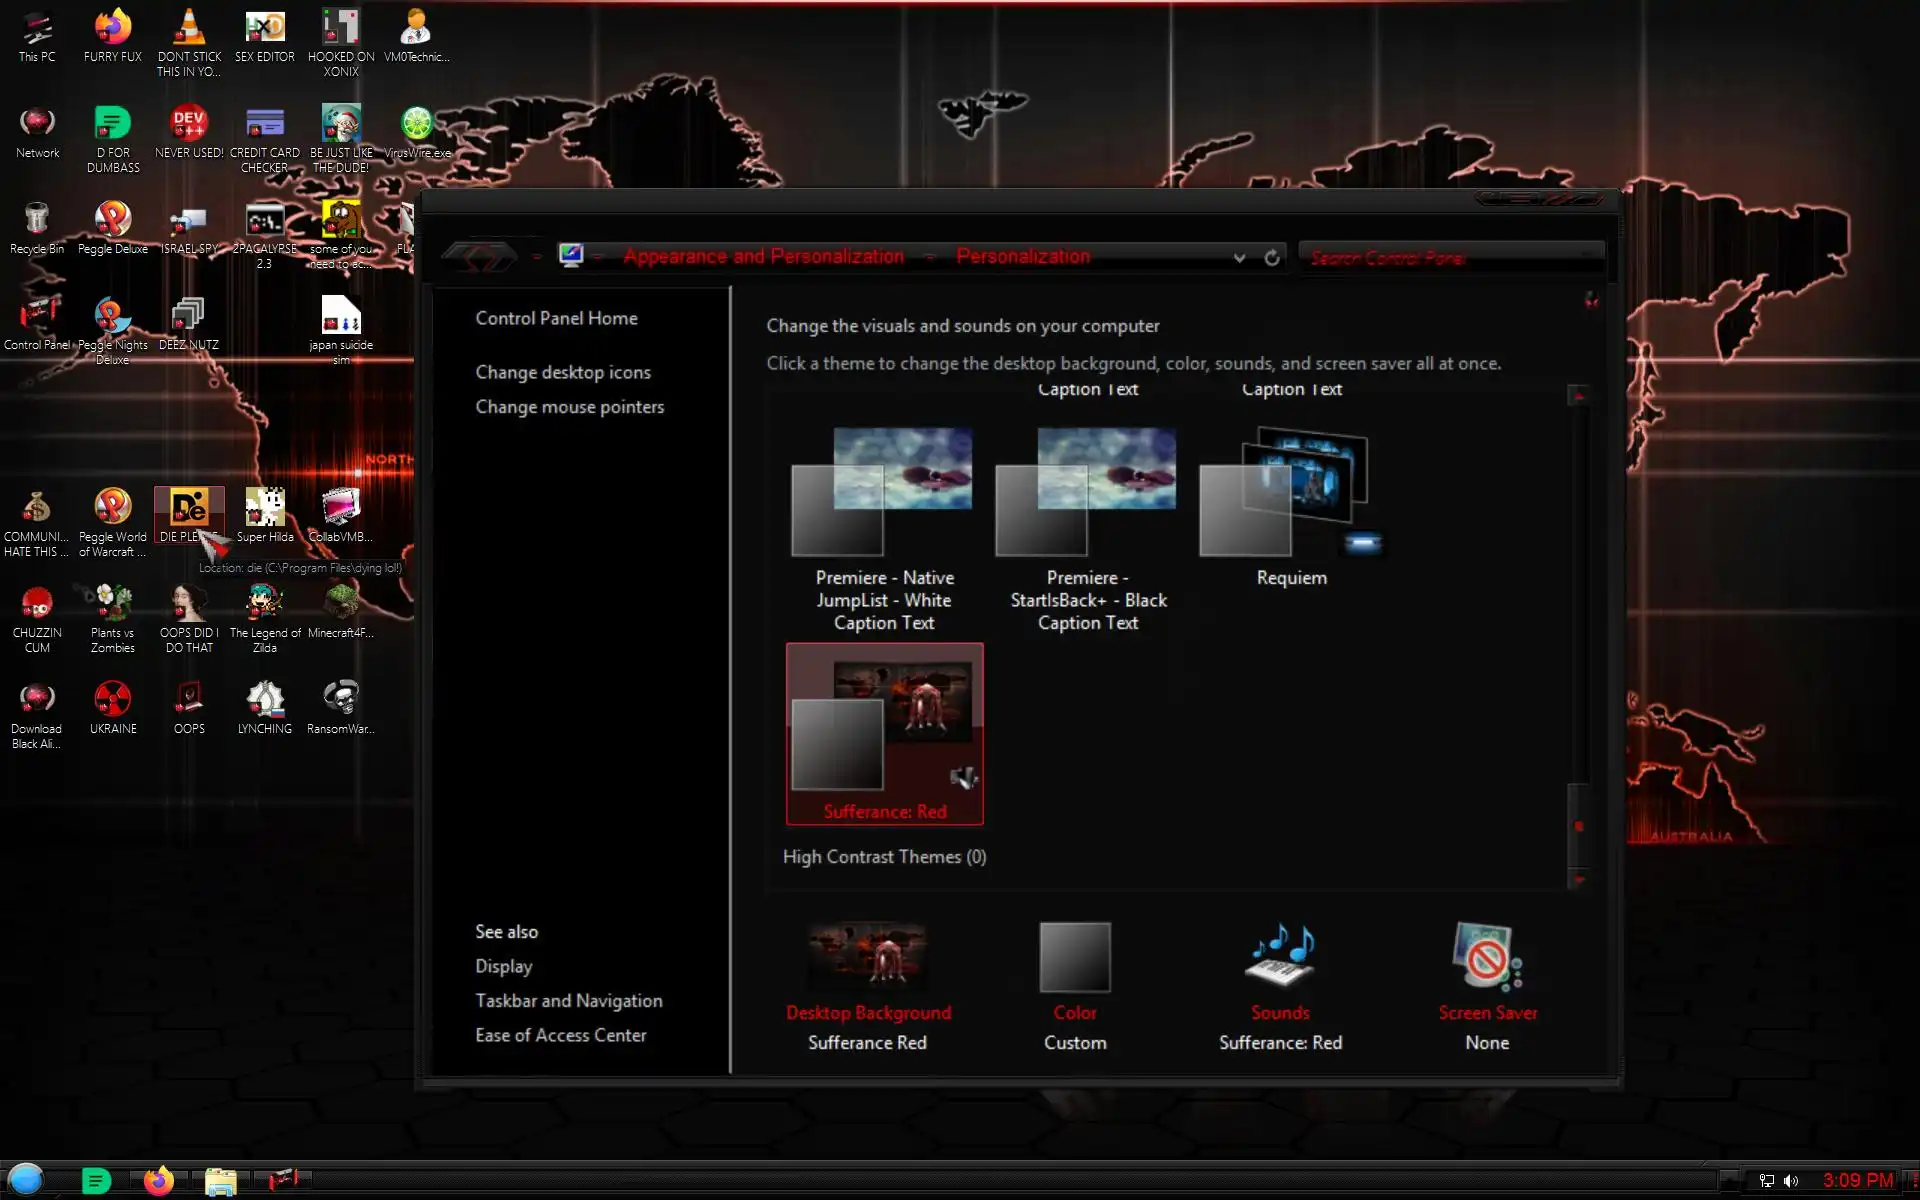Image resolution: width=1920 pixels, height=1200 pixels.
Task: Open the Screen Saver settings icon
Action: (x=1486, y=957)
